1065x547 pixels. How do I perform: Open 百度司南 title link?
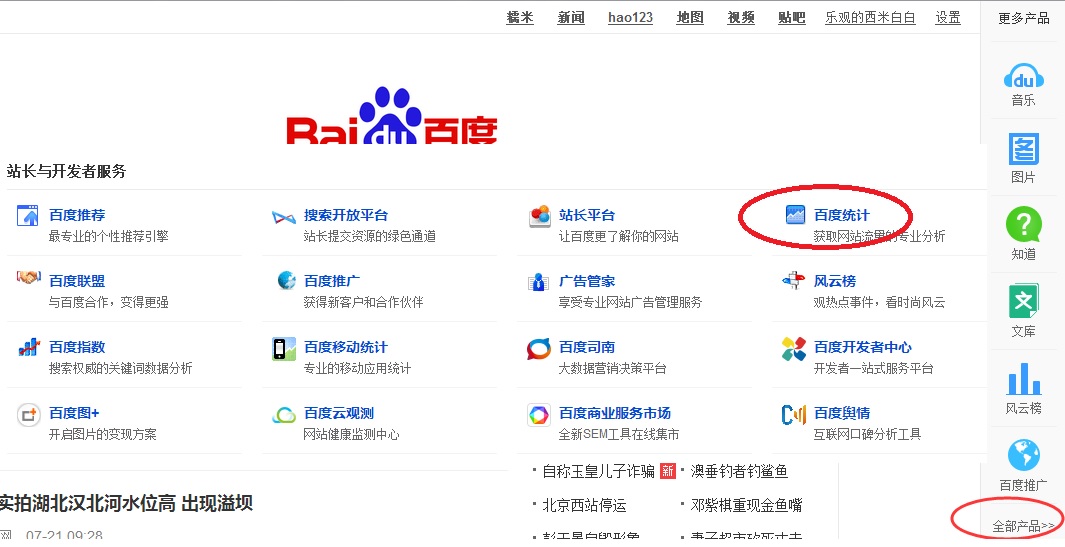[587, 347]
